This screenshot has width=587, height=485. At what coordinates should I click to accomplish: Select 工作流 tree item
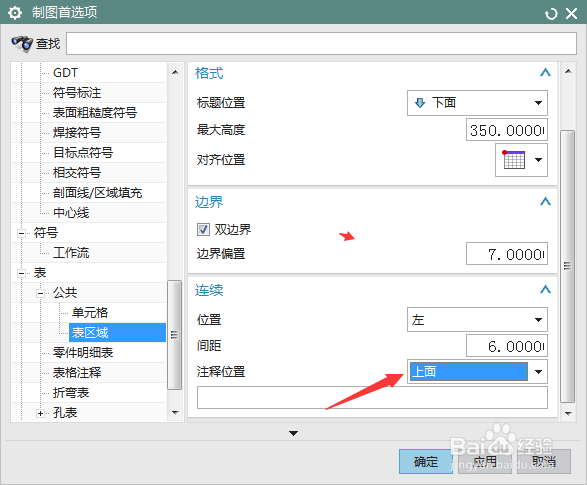pyautogui.click(x=71, y=253)
